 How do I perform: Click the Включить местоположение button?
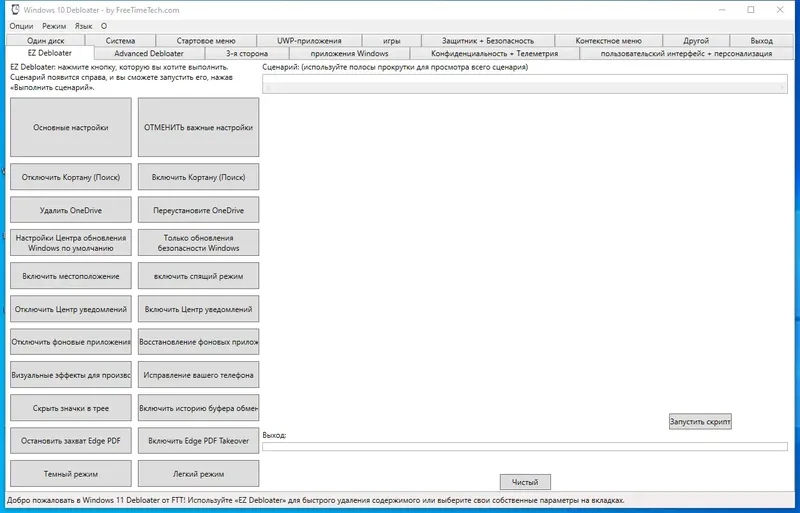(x=71, y=276)
